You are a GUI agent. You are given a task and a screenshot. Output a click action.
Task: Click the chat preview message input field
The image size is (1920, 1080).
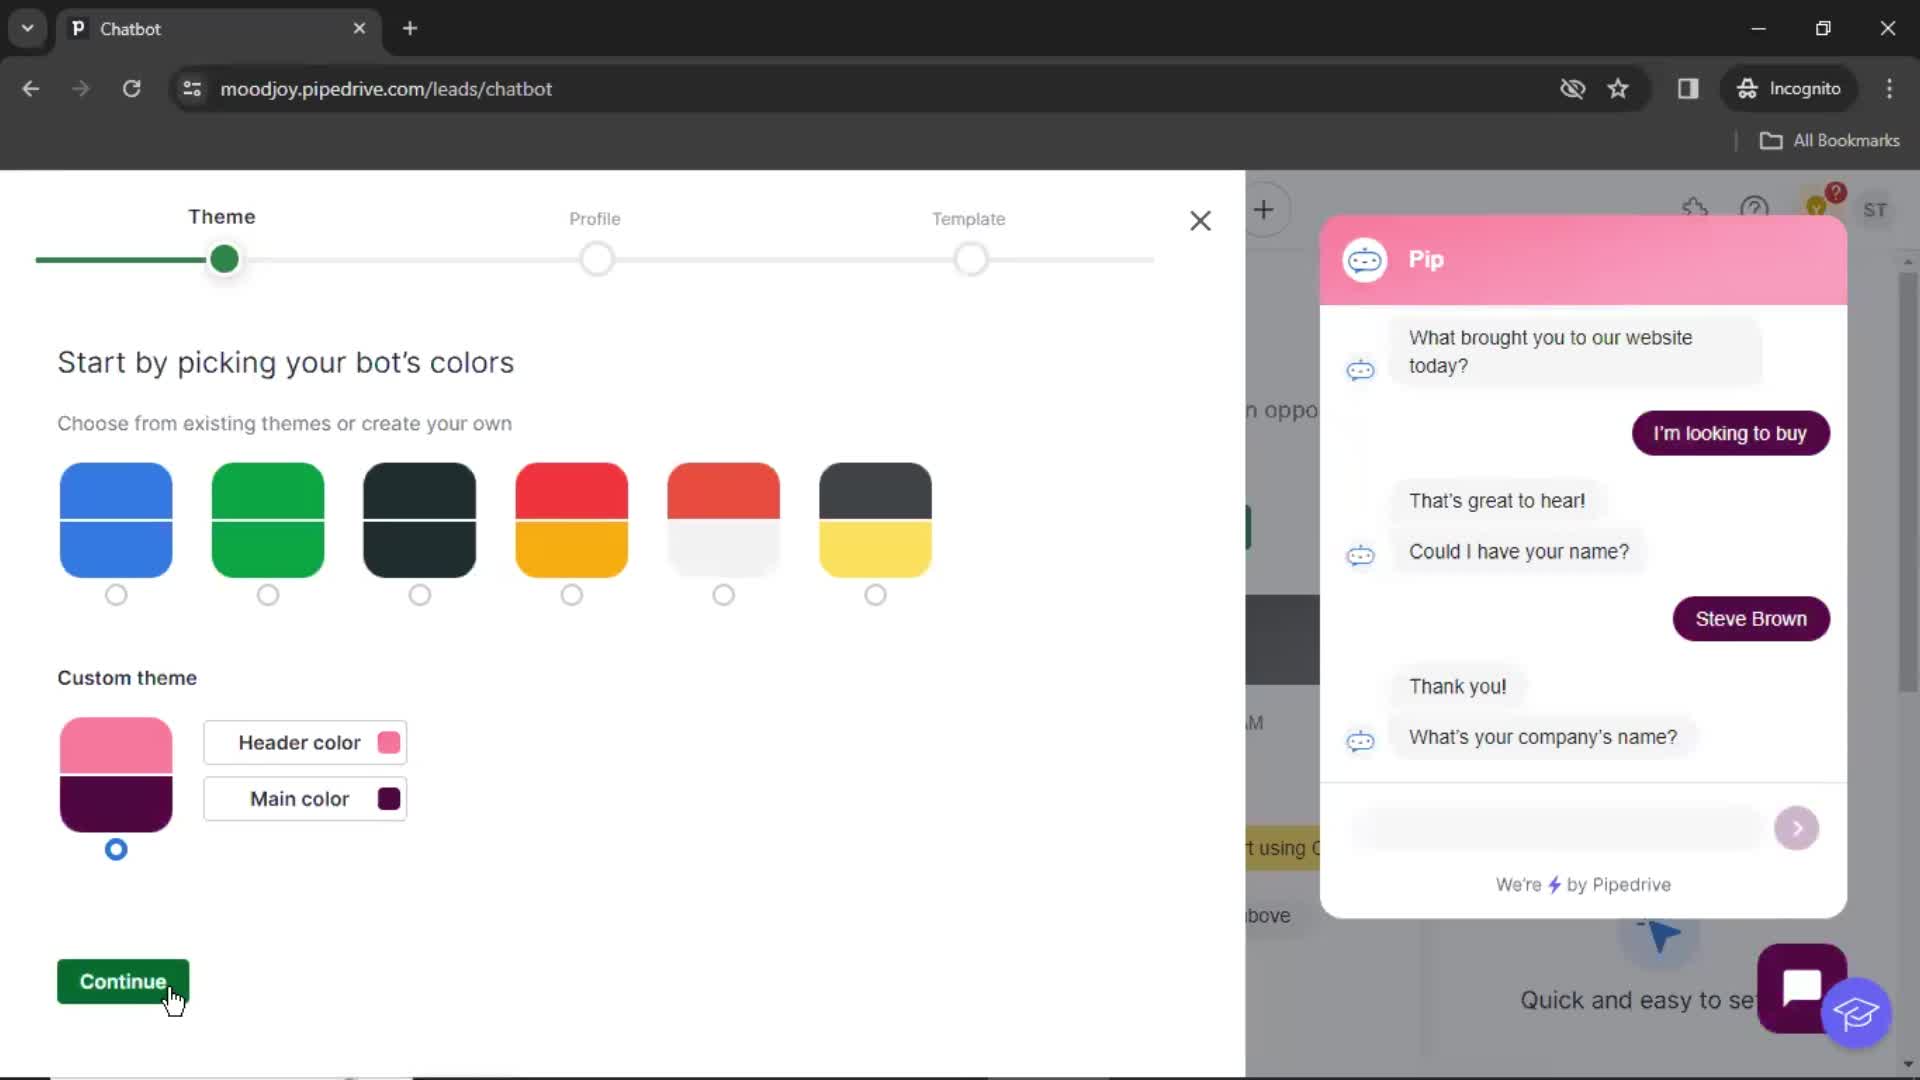1556,828
